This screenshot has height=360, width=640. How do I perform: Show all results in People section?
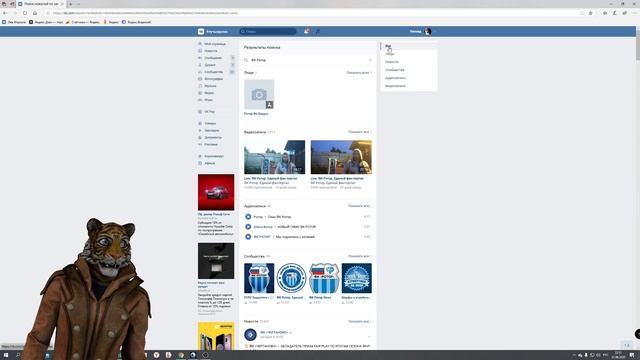click(359, 73)
